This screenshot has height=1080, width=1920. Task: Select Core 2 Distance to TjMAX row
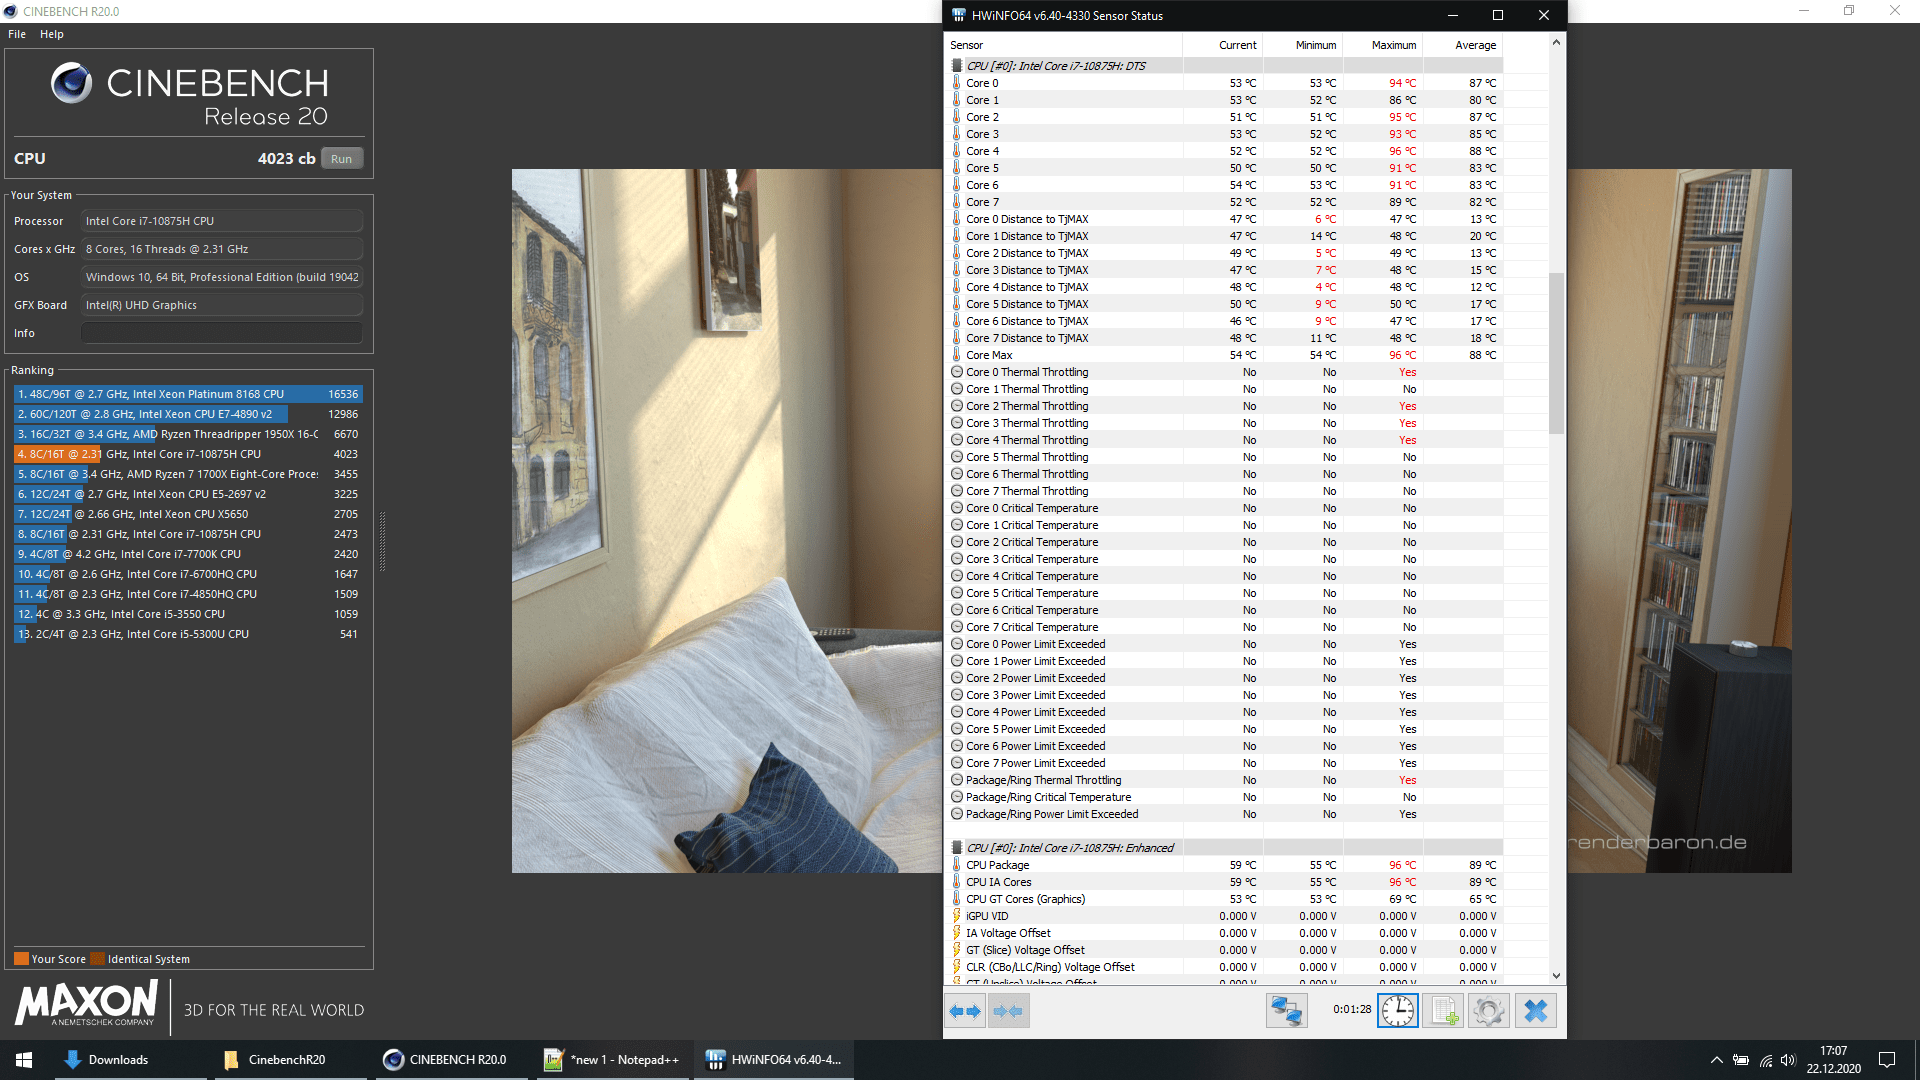tap(1225, 253)
